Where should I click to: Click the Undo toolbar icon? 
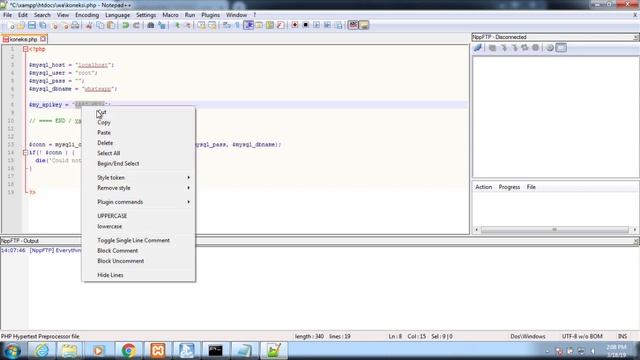pos(125,25)
